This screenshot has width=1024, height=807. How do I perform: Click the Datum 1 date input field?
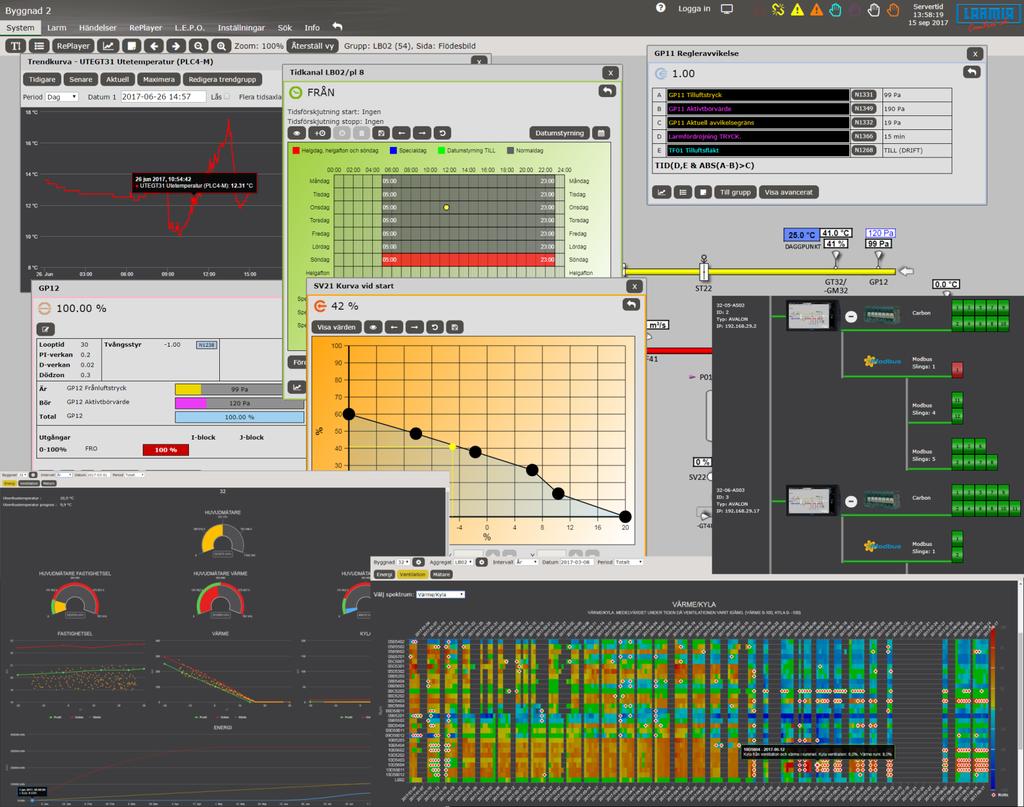pos(162,97)
